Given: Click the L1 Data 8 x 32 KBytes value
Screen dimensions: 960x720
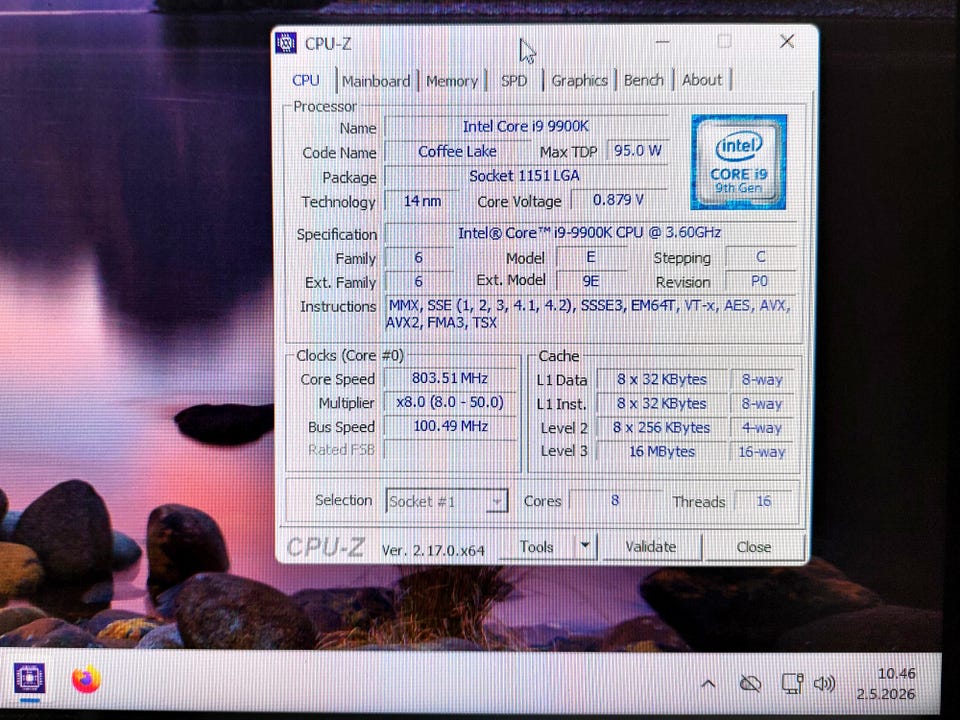Looking at the screenshot, I should [662, 380].
